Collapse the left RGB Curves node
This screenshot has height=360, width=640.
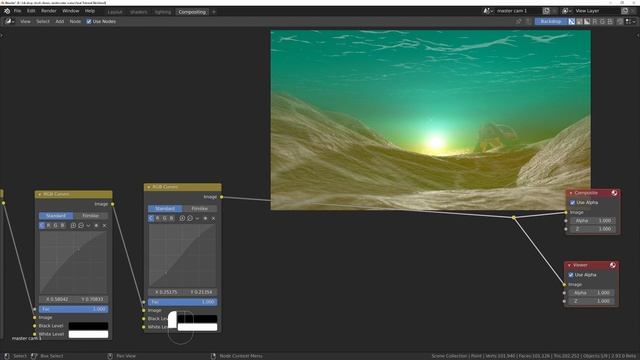(x=40, y=194)
